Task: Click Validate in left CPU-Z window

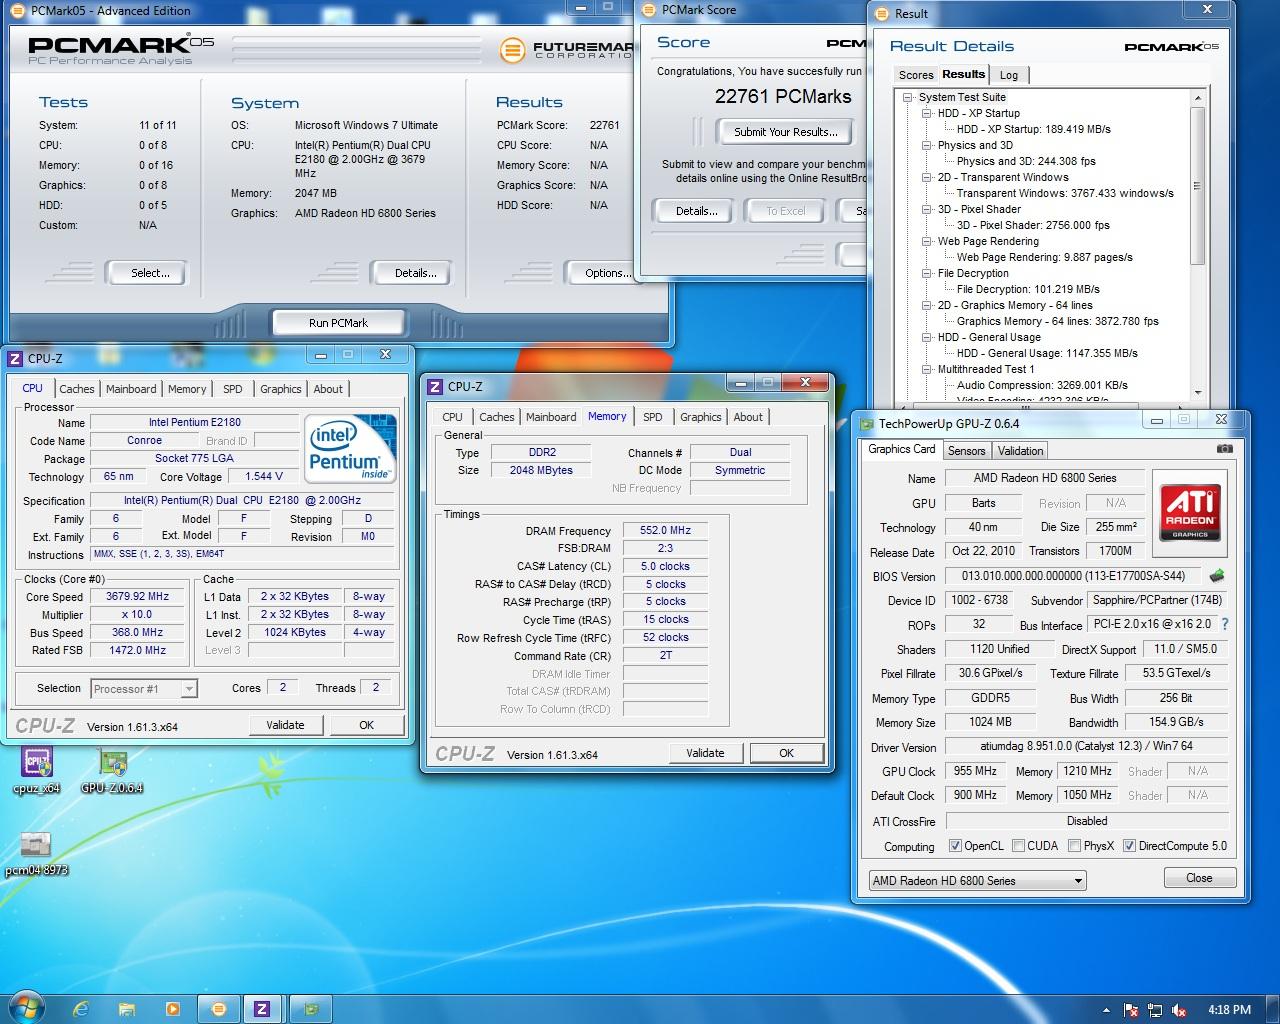Action: click(285, 725)
